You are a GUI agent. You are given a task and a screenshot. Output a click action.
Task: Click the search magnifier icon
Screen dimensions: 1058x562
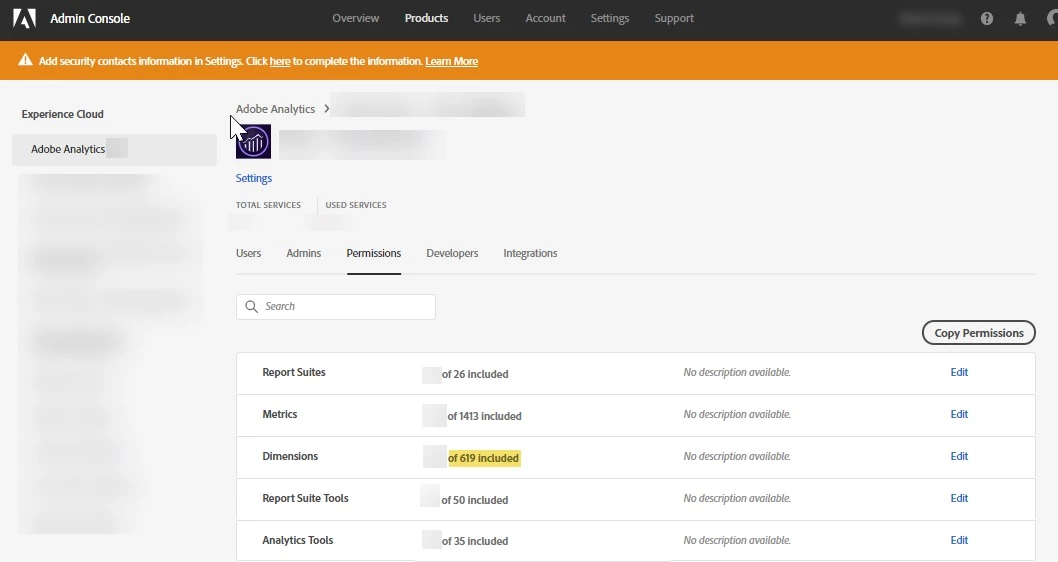252,306
